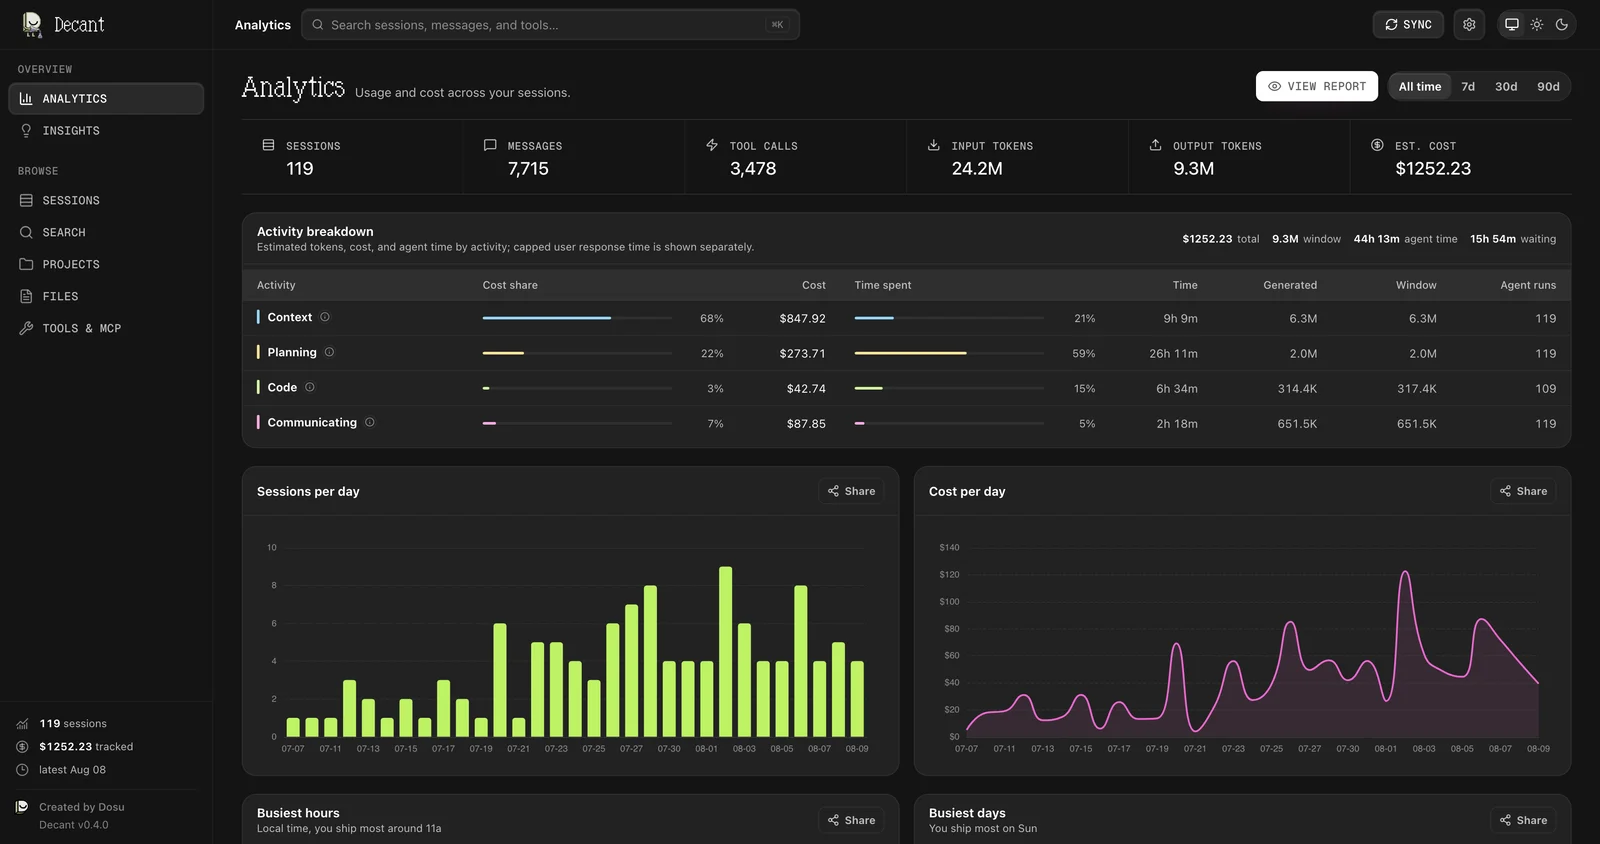Click the Created by Dosu link

[82, 807]
